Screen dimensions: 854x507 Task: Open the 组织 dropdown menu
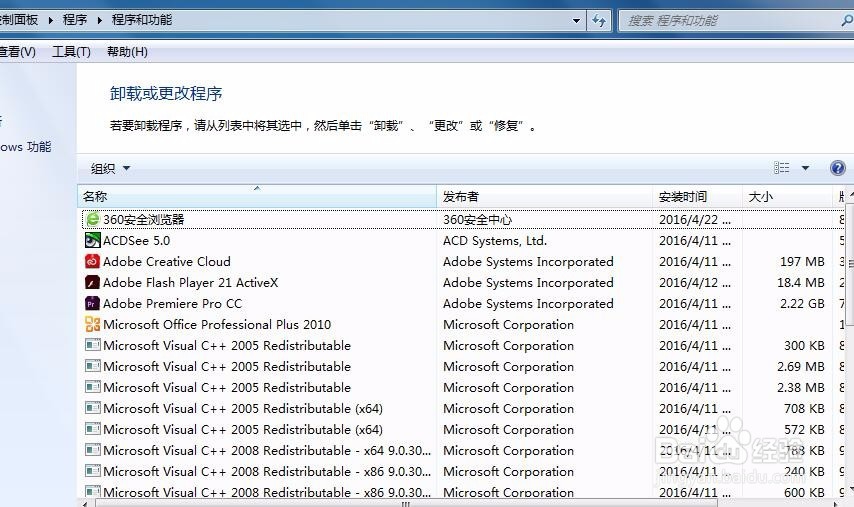[110, 168]
